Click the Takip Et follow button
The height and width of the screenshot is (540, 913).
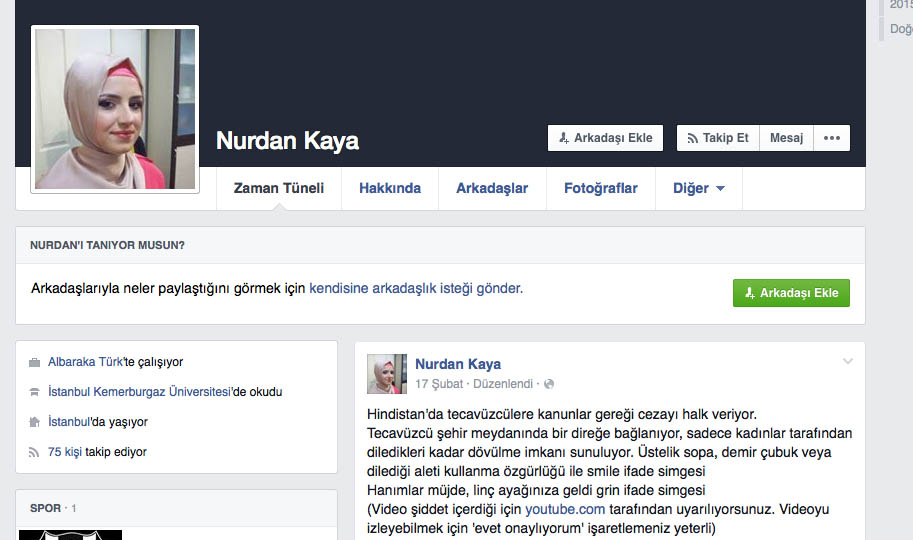[718, 138]
